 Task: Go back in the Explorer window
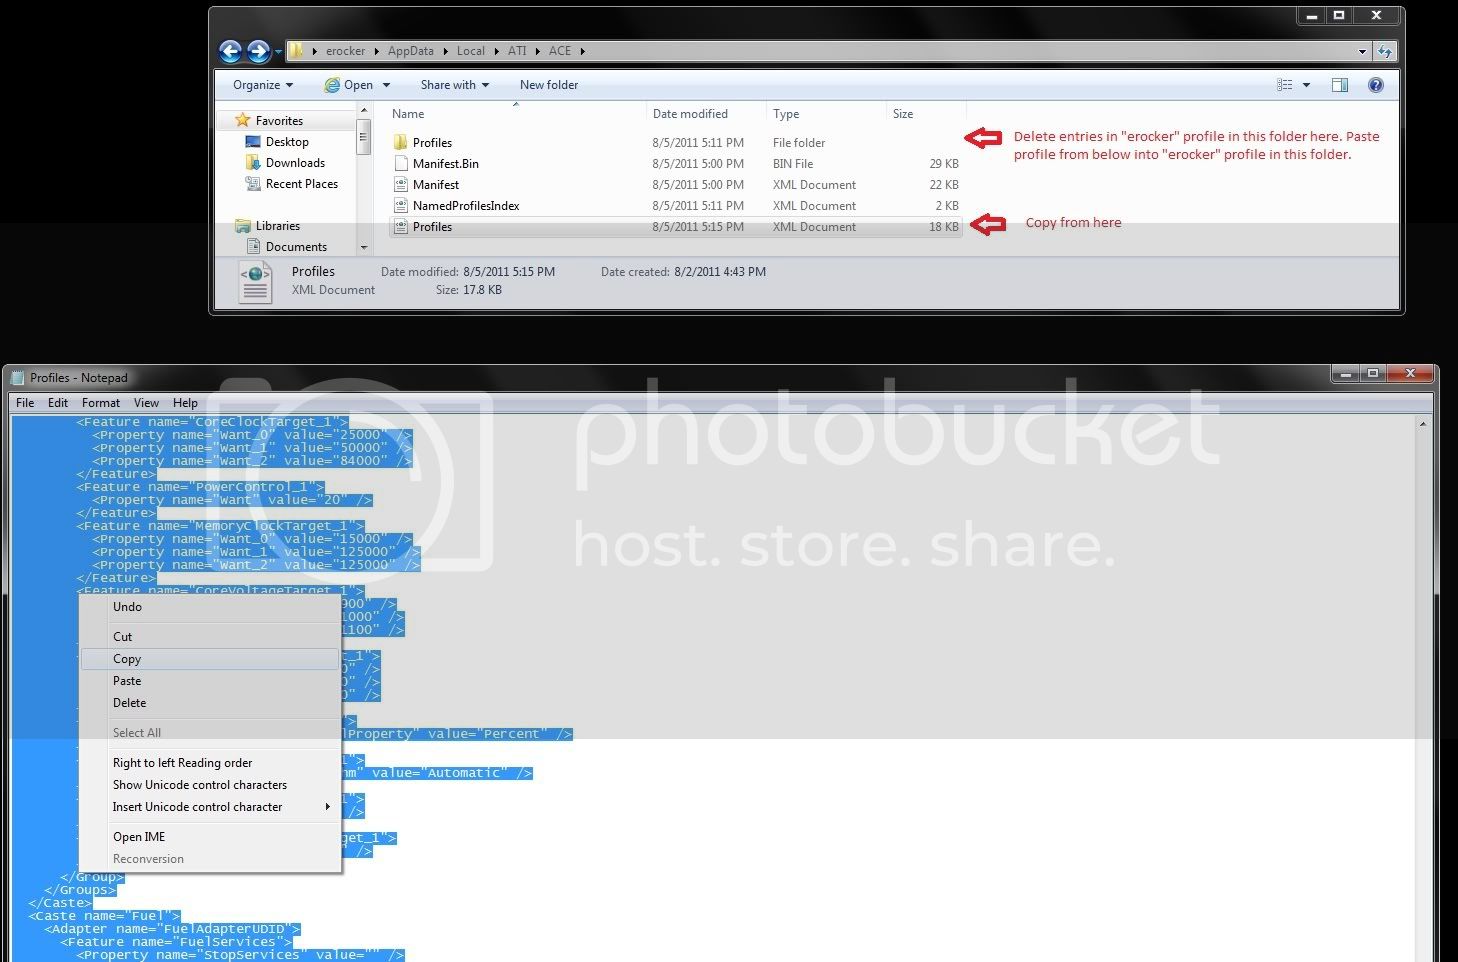click(230, 51)
